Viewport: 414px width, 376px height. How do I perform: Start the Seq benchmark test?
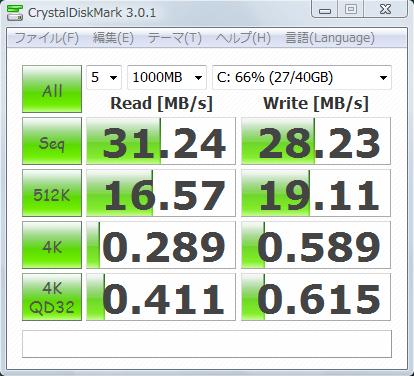52,141
